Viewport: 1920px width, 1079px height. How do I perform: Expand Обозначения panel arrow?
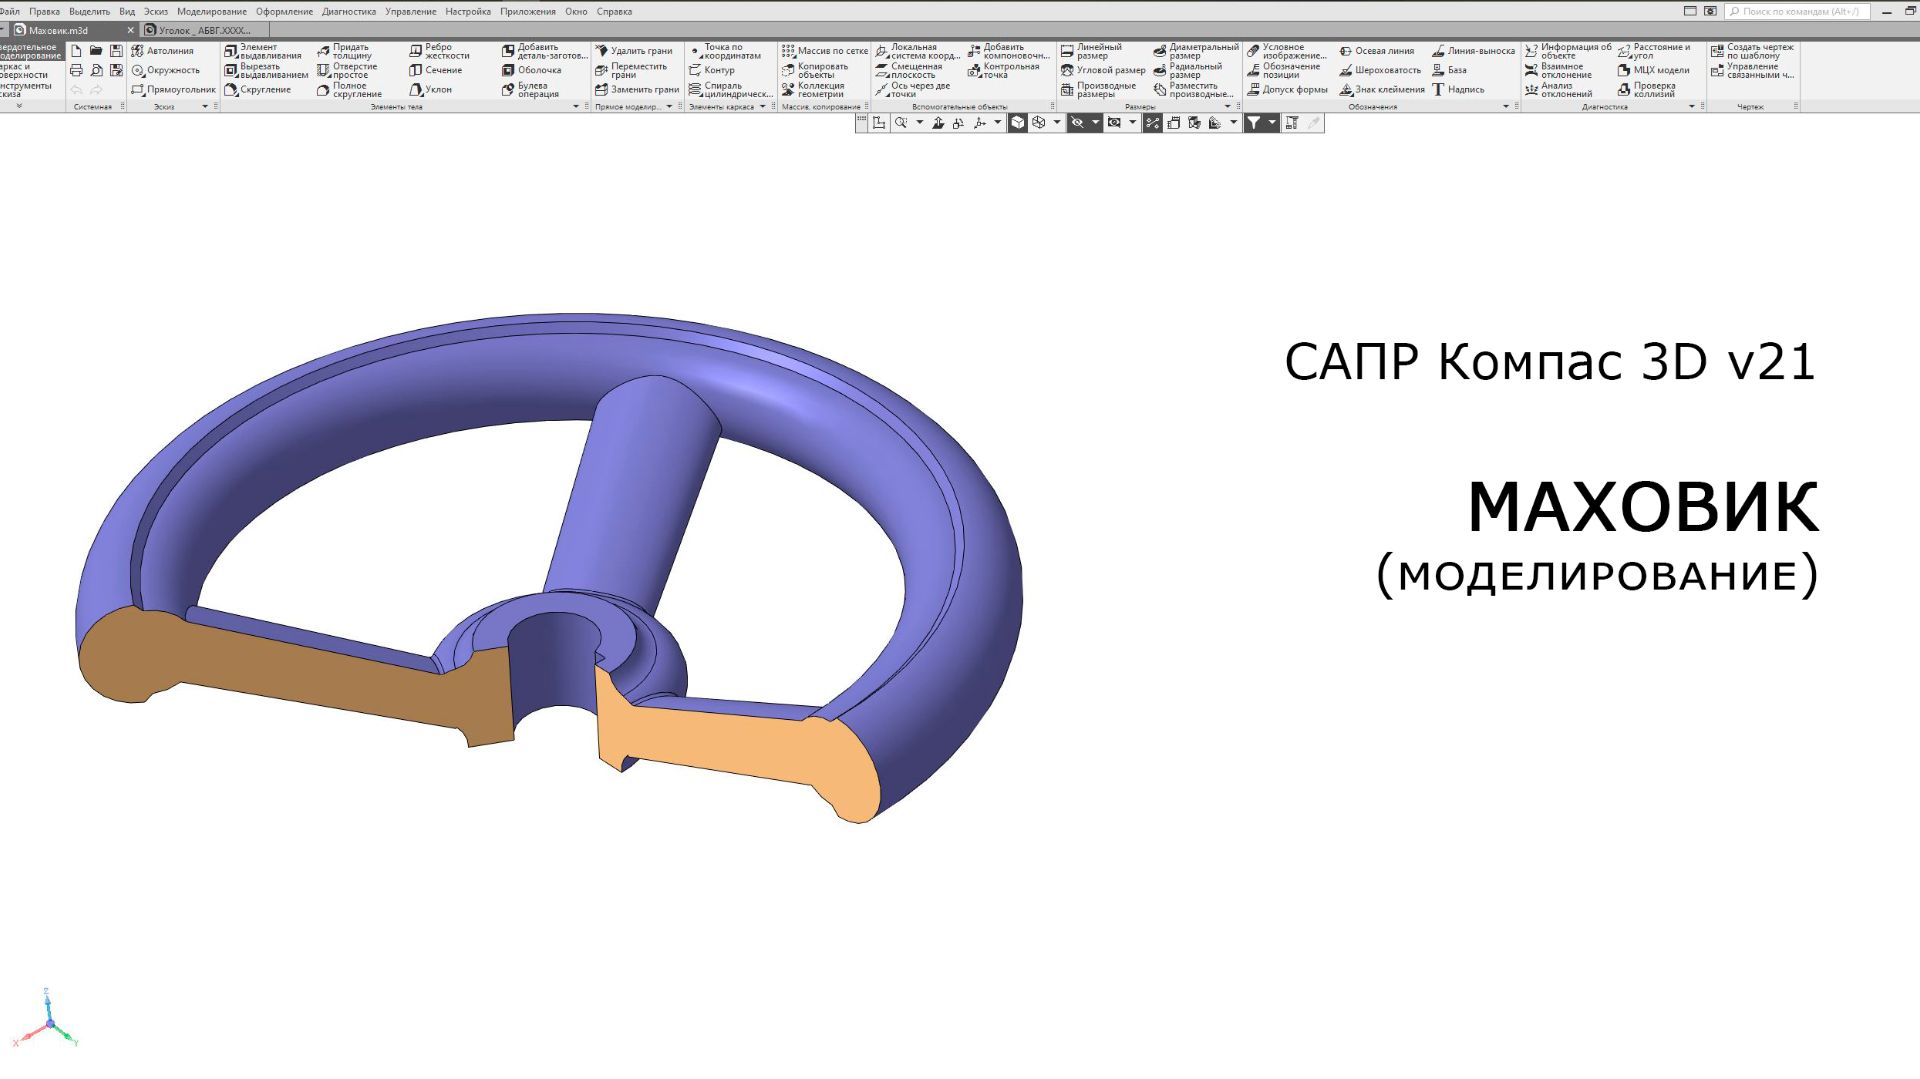click(x=1506, y=106)
